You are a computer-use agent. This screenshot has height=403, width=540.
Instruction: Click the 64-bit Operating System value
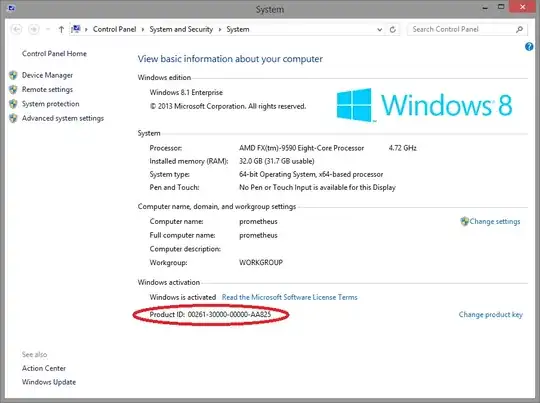[x=311, y=174]
